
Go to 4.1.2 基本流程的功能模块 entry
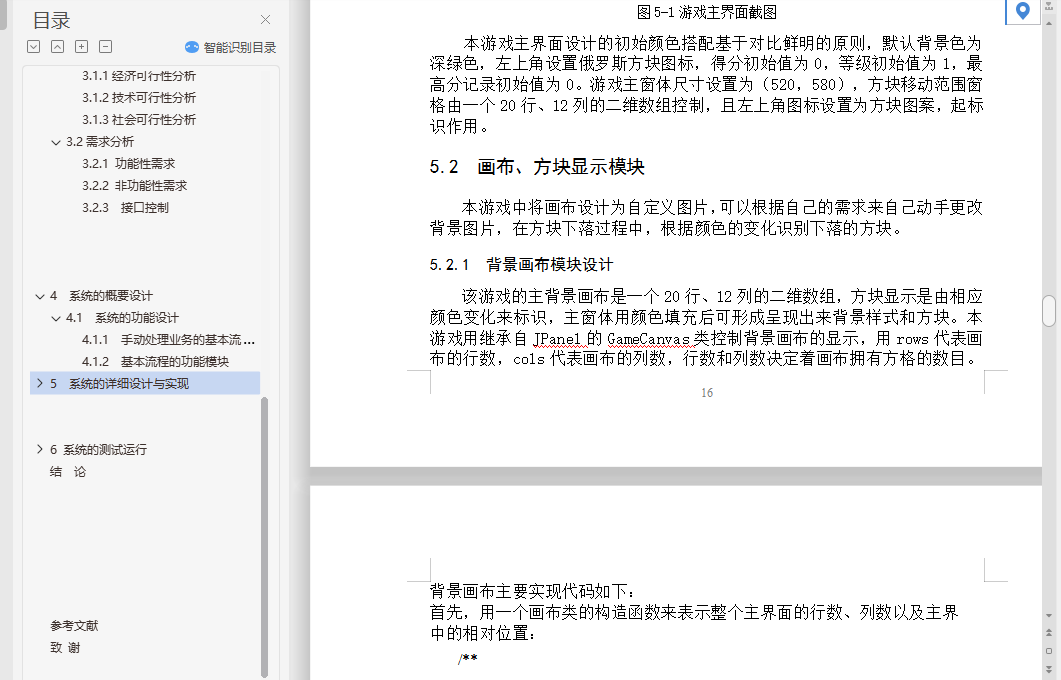click(155, 361)
